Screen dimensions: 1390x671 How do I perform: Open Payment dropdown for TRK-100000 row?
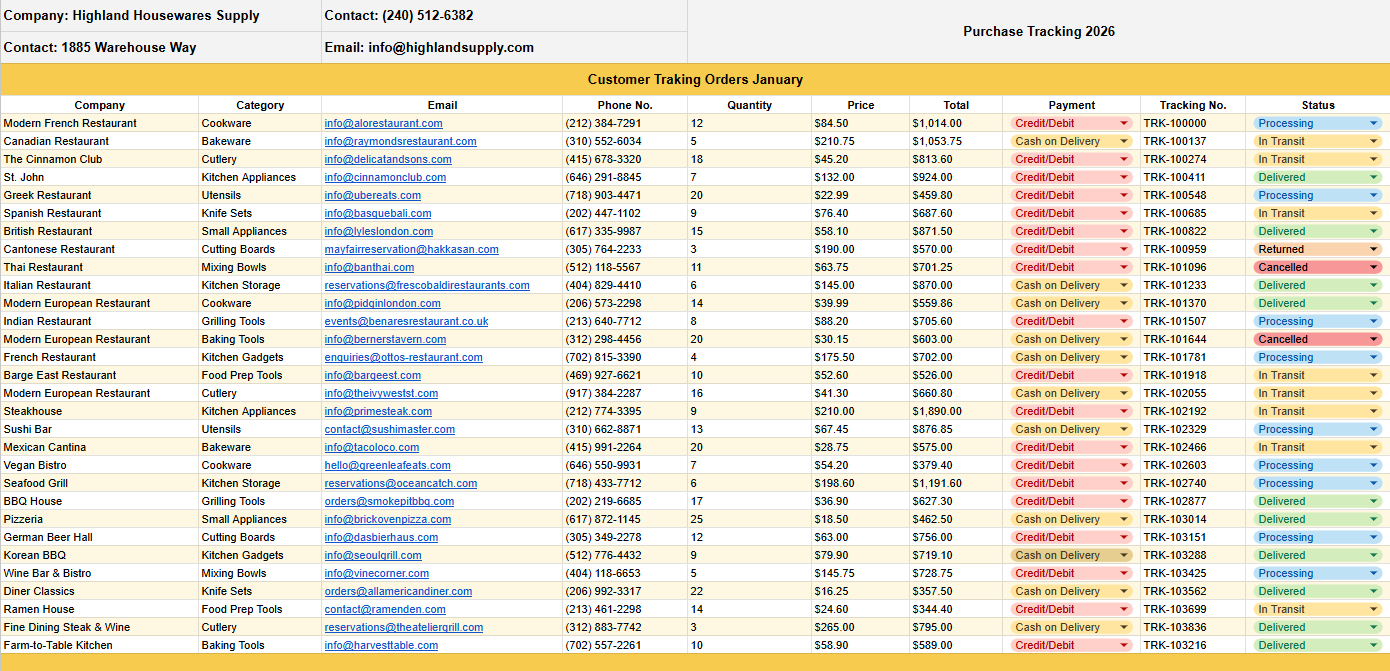point(1071,123)
